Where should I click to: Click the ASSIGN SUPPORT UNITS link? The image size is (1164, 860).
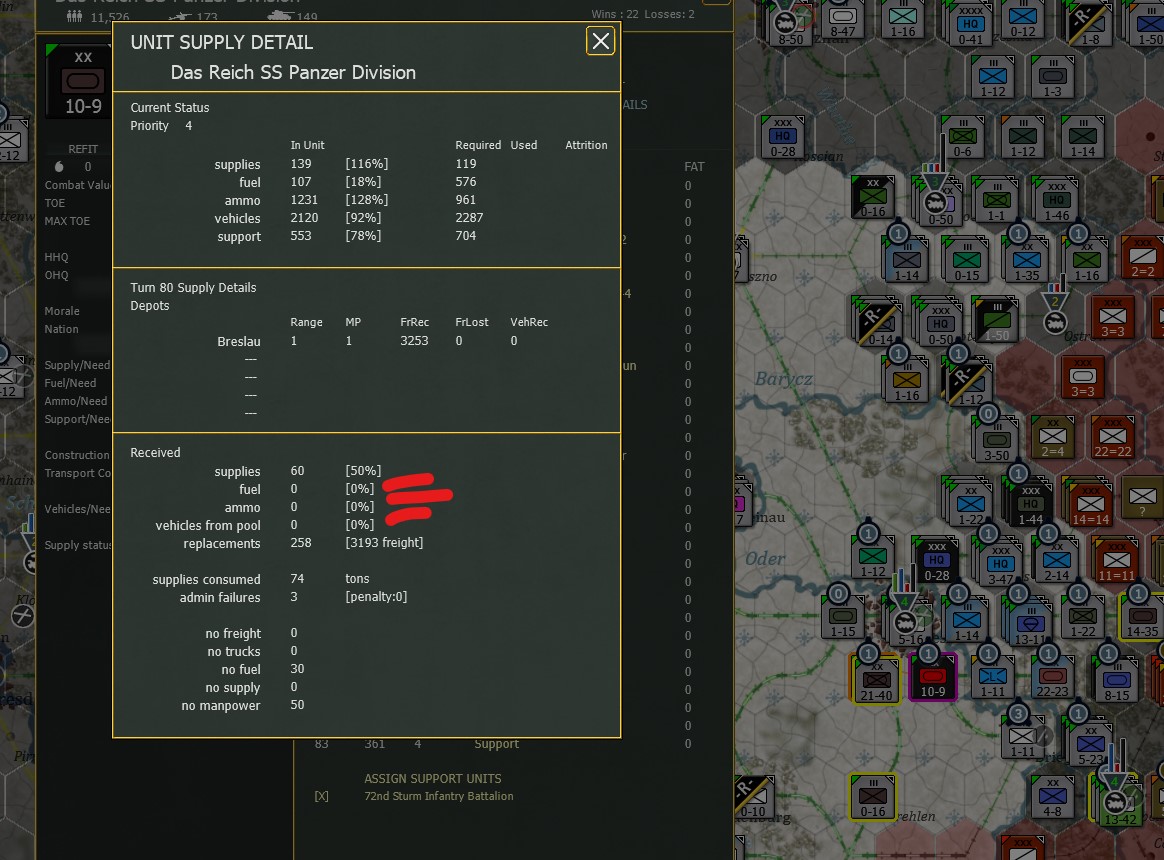click(433, 778)
